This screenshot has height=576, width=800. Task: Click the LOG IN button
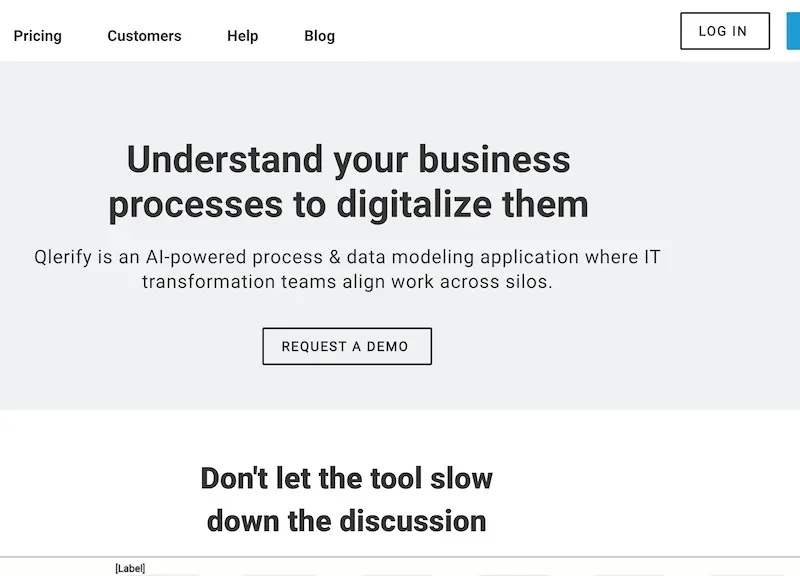tap(724, 30)
